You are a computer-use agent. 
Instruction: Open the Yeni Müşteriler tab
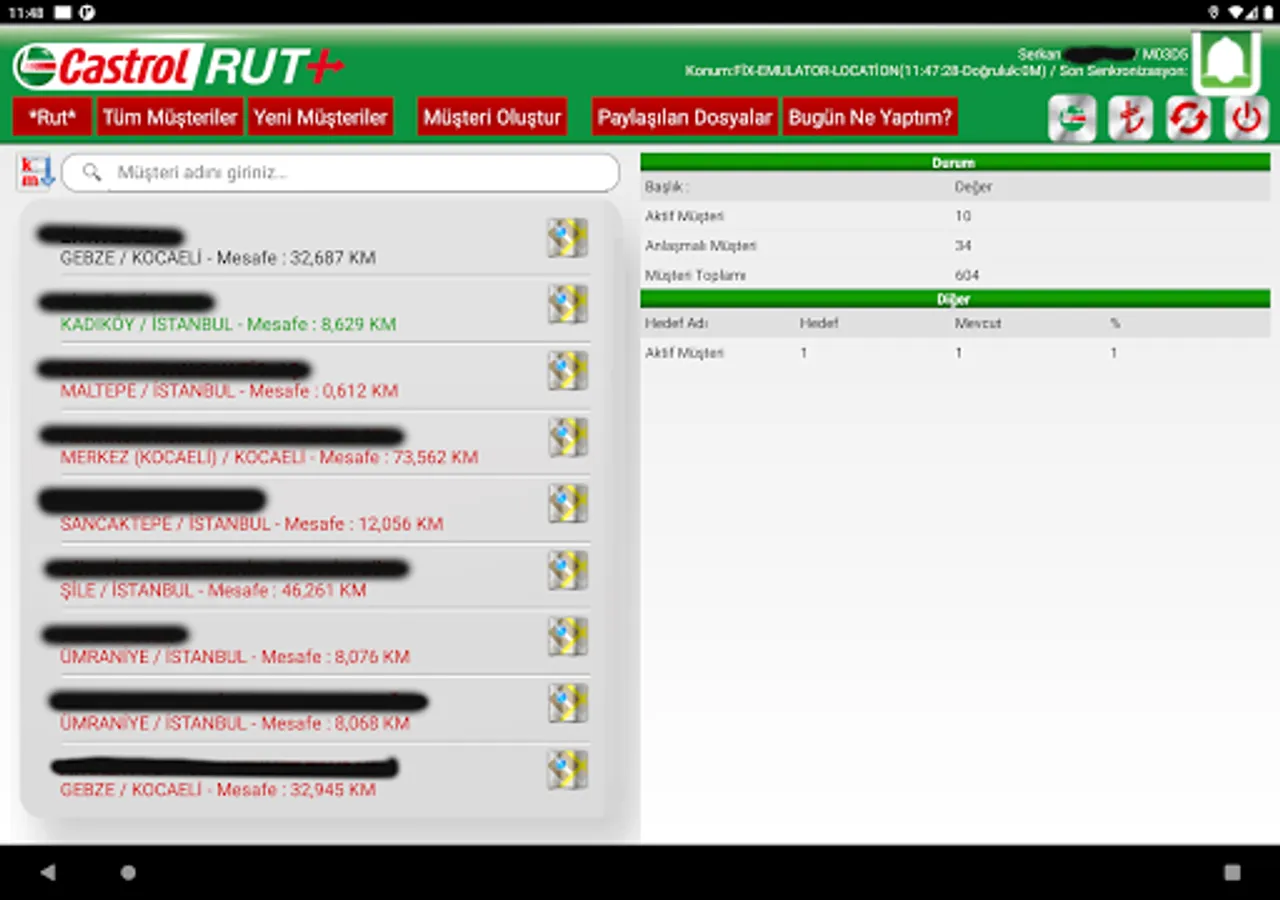320,117
